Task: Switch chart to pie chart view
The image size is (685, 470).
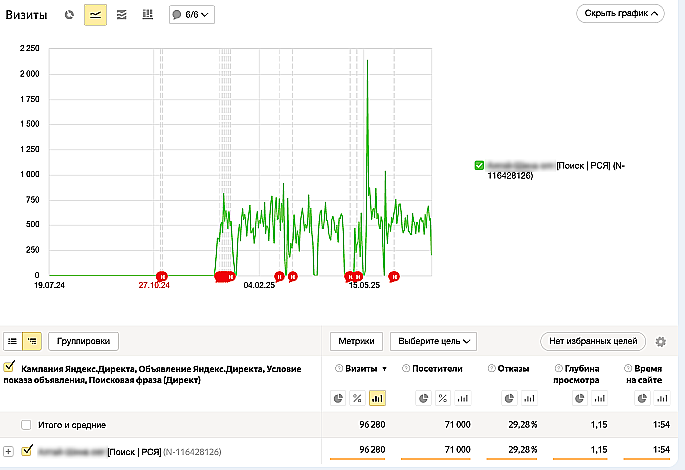Action: point(69,14)
